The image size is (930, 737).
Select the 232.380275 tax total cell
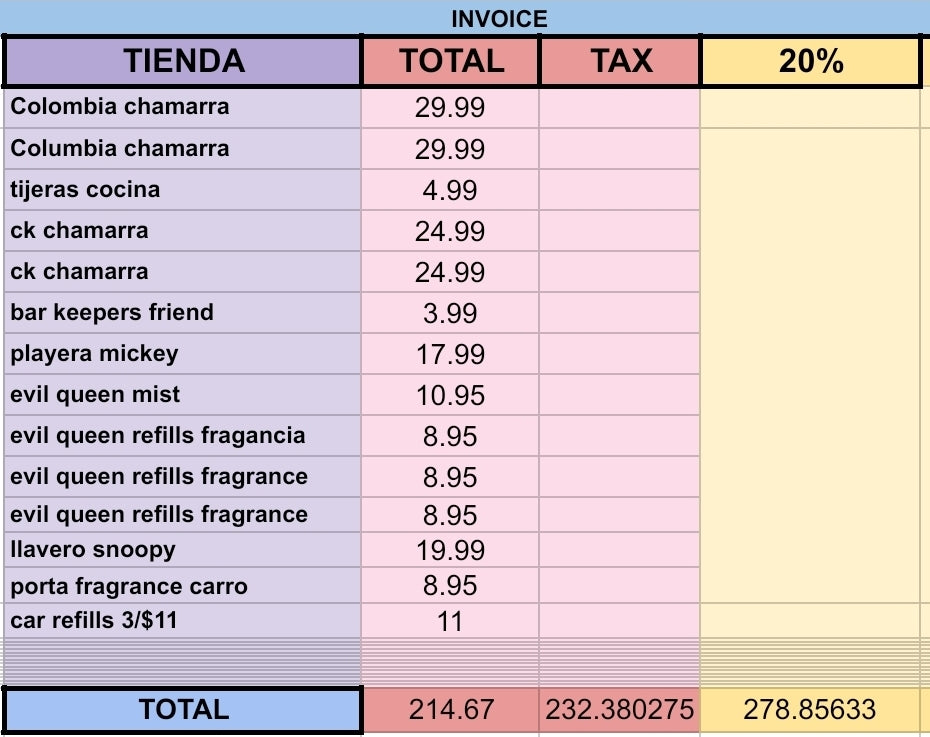(x=620, y=710)
